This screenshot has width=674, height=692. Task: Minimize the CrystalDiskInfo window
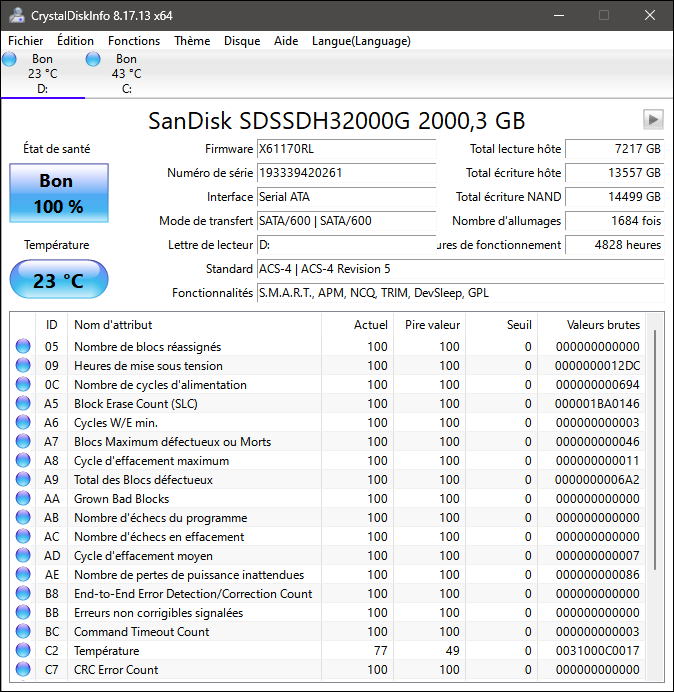click(559, 15)
